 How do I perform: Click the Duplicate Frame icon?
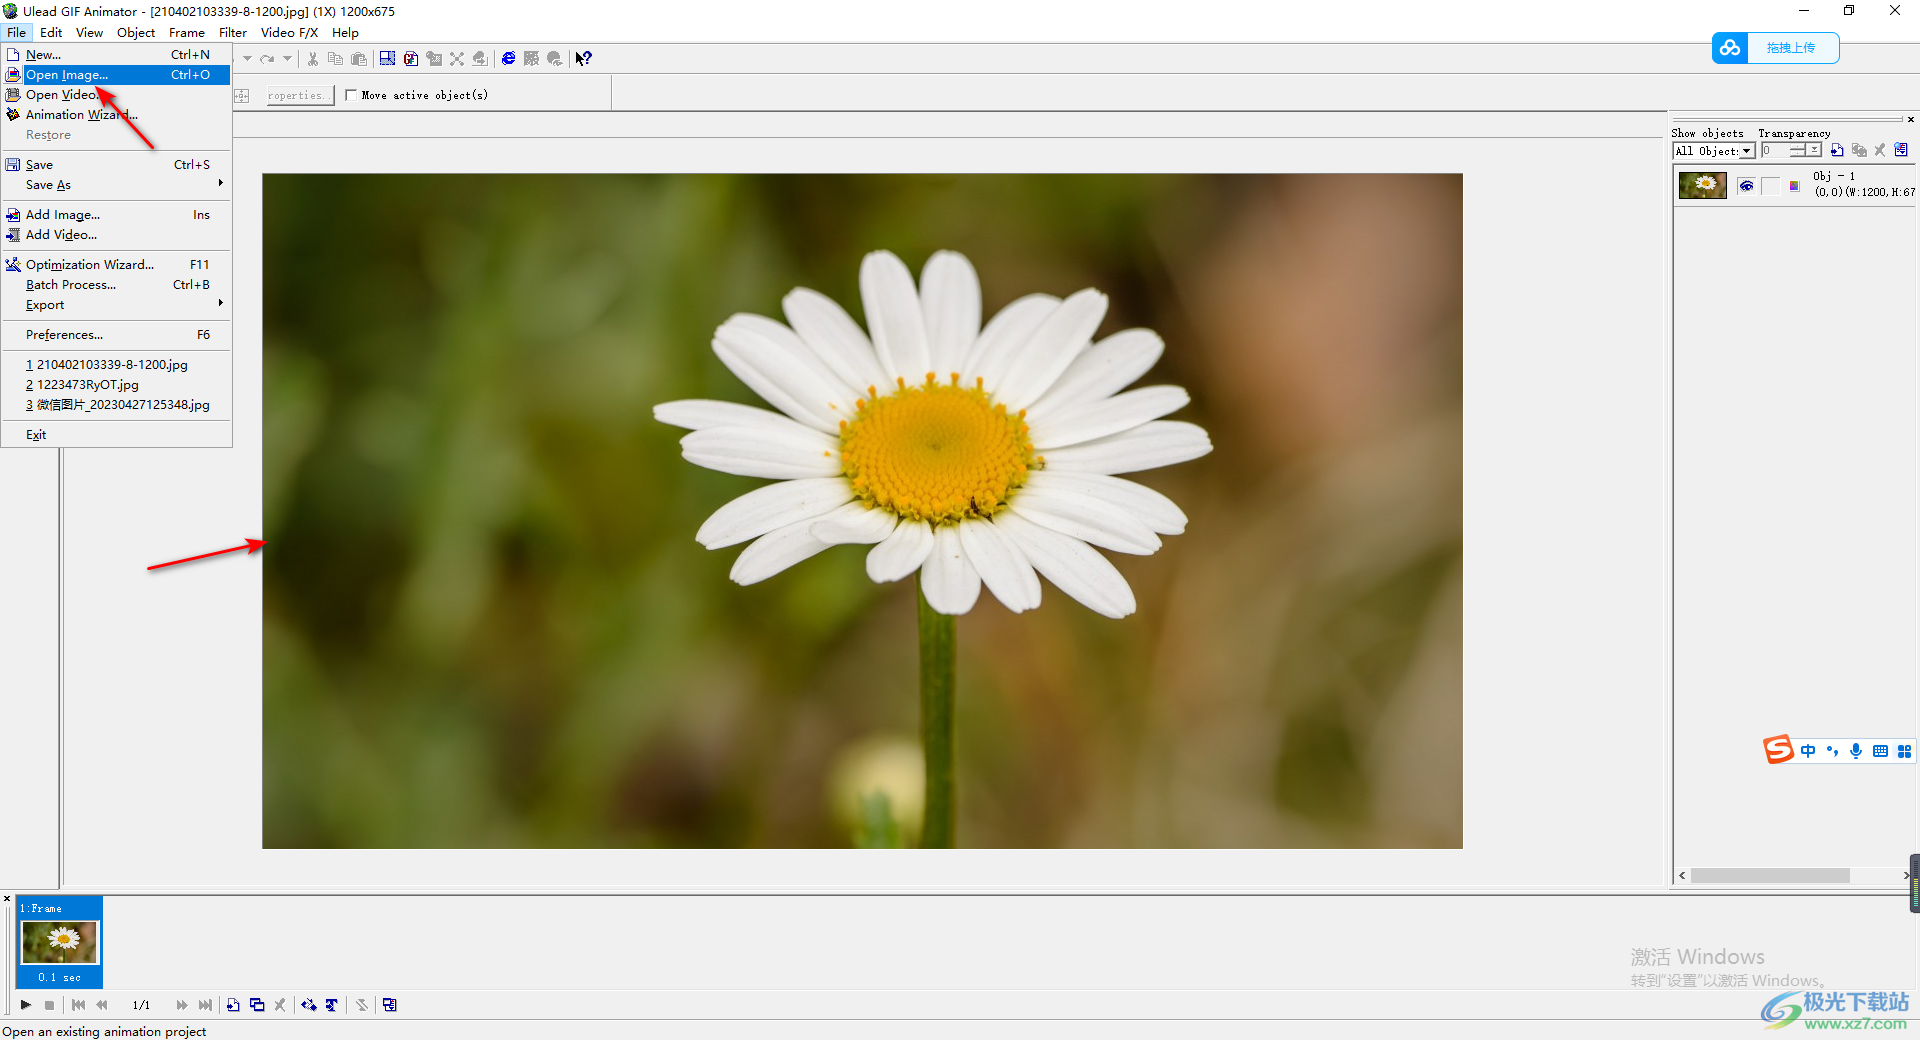point(257,1005)
